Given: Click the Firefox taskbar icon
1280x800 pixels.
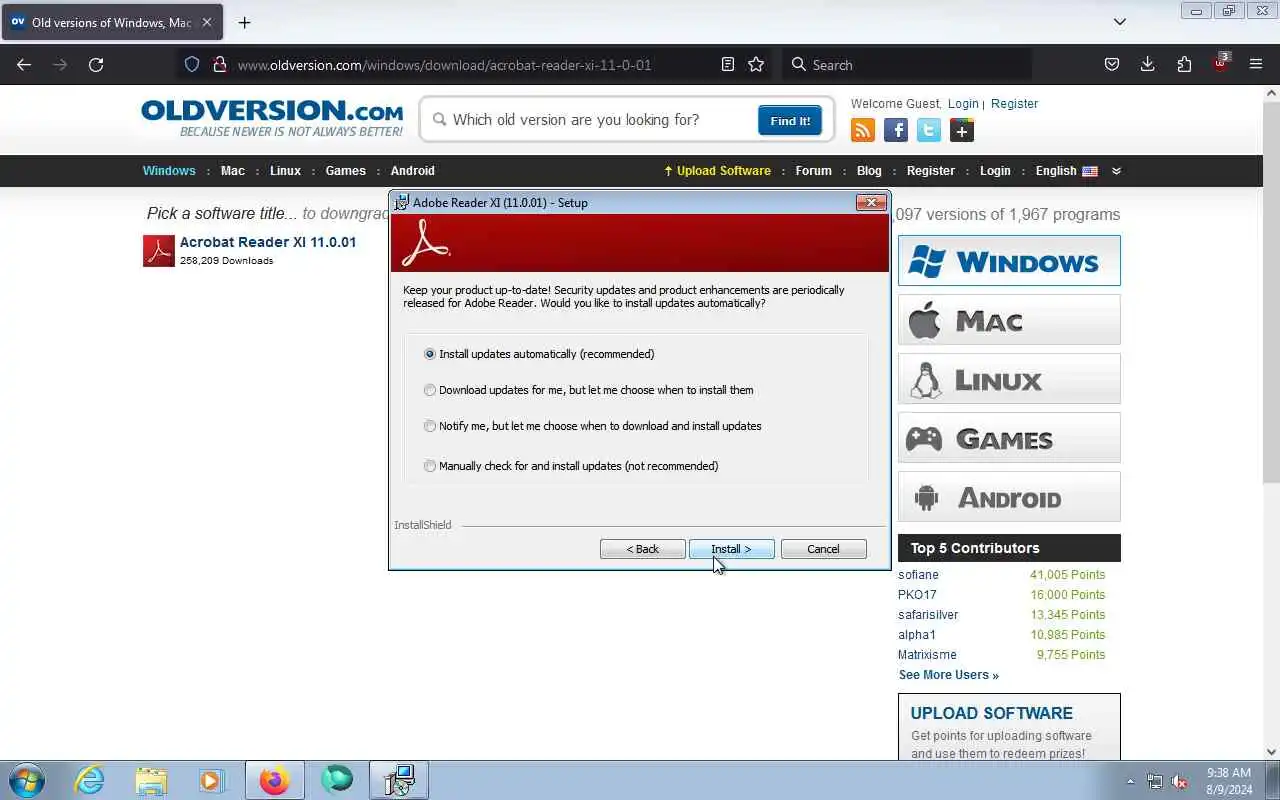Looking at the screenshot, I should click(274, 780).
